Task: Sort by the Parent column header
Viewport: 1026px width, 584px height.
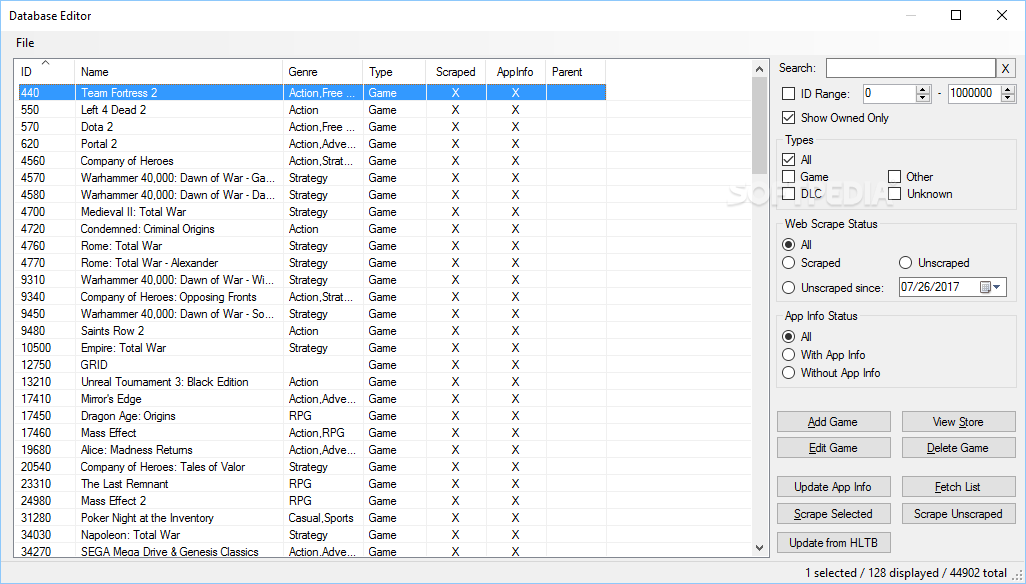Action: [x=576, y=72]
